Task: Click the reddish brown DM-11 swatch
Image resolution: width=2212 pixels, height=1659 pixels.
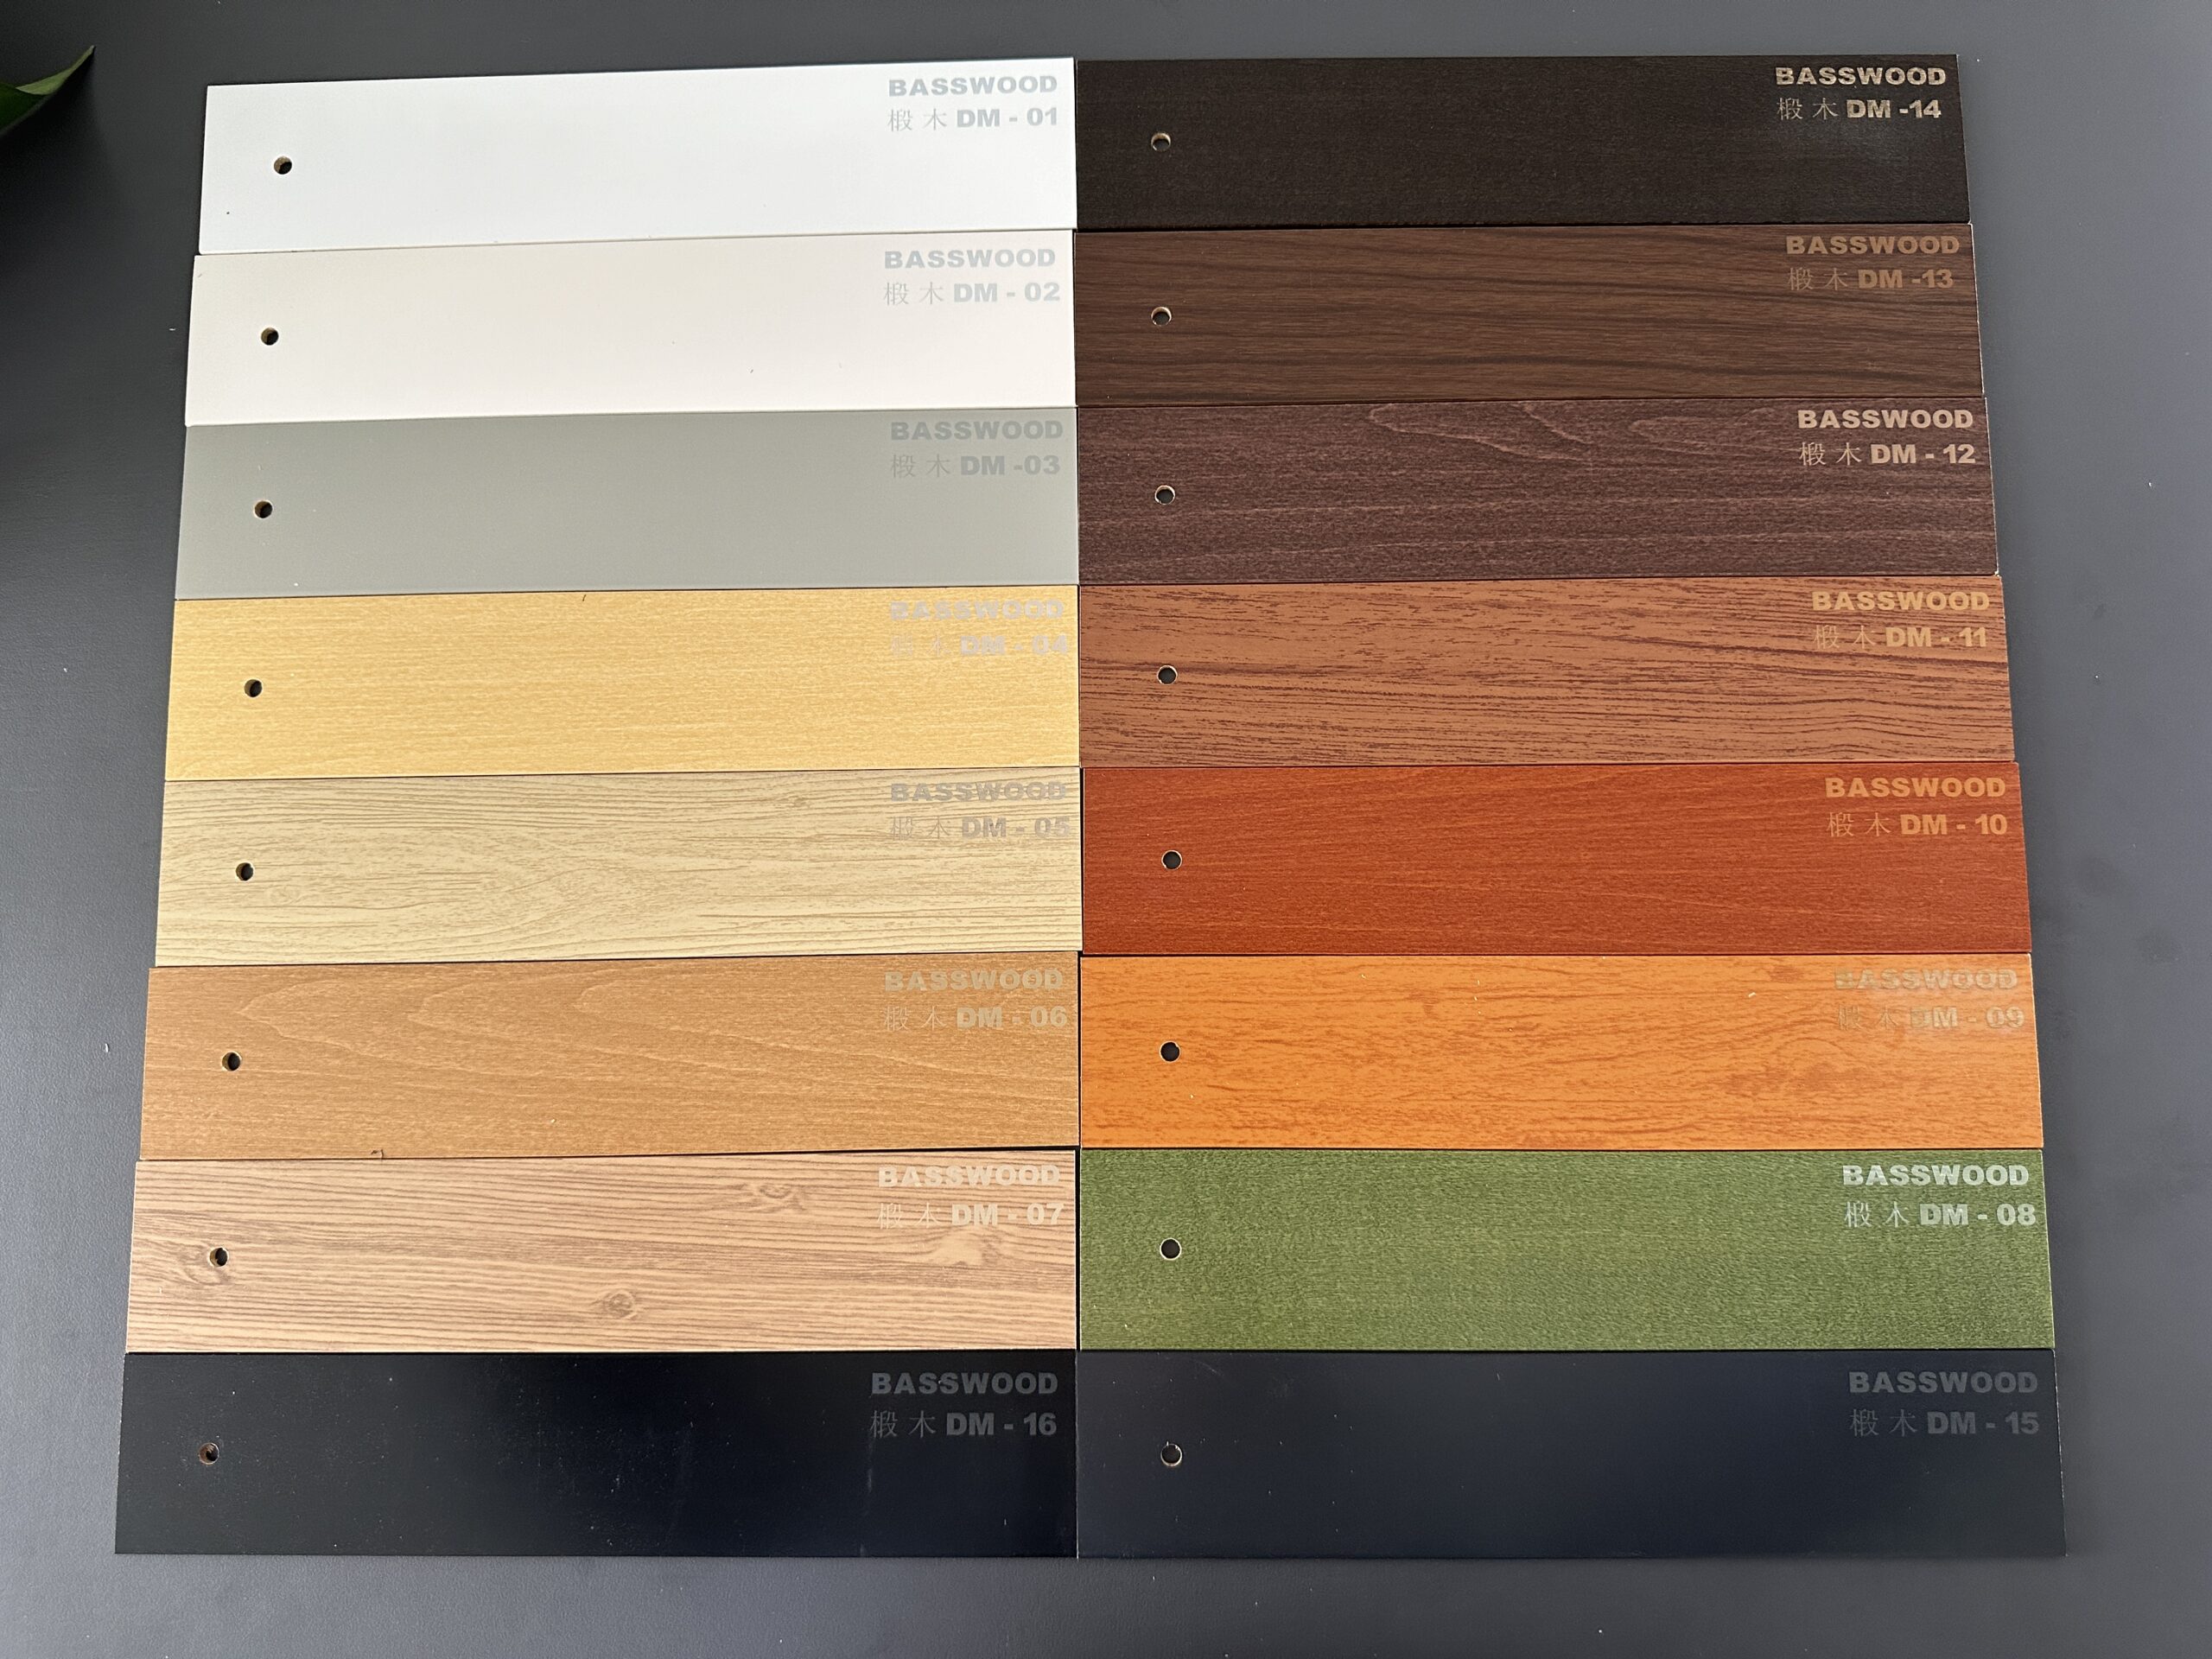Action: pos(1545,675)
